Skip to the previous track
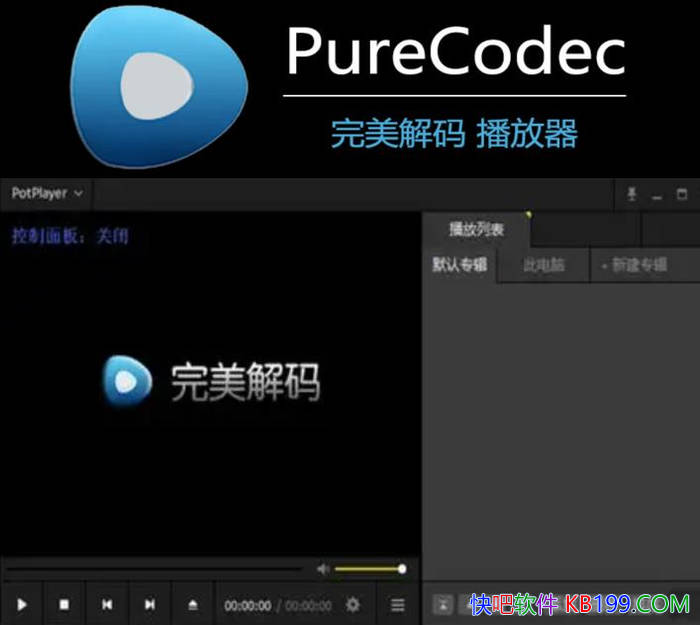 pos(107,605)
